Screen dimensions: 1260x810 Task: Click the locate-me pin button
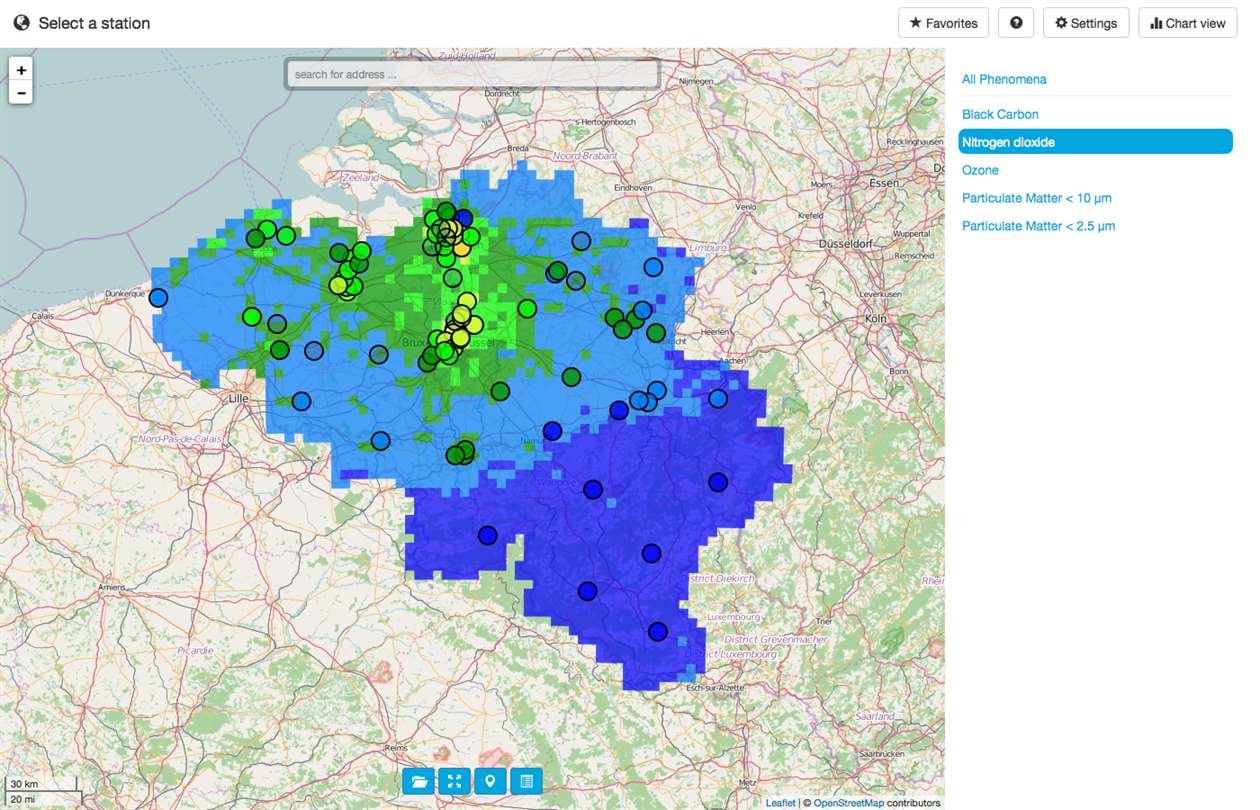tap(490, 781)
